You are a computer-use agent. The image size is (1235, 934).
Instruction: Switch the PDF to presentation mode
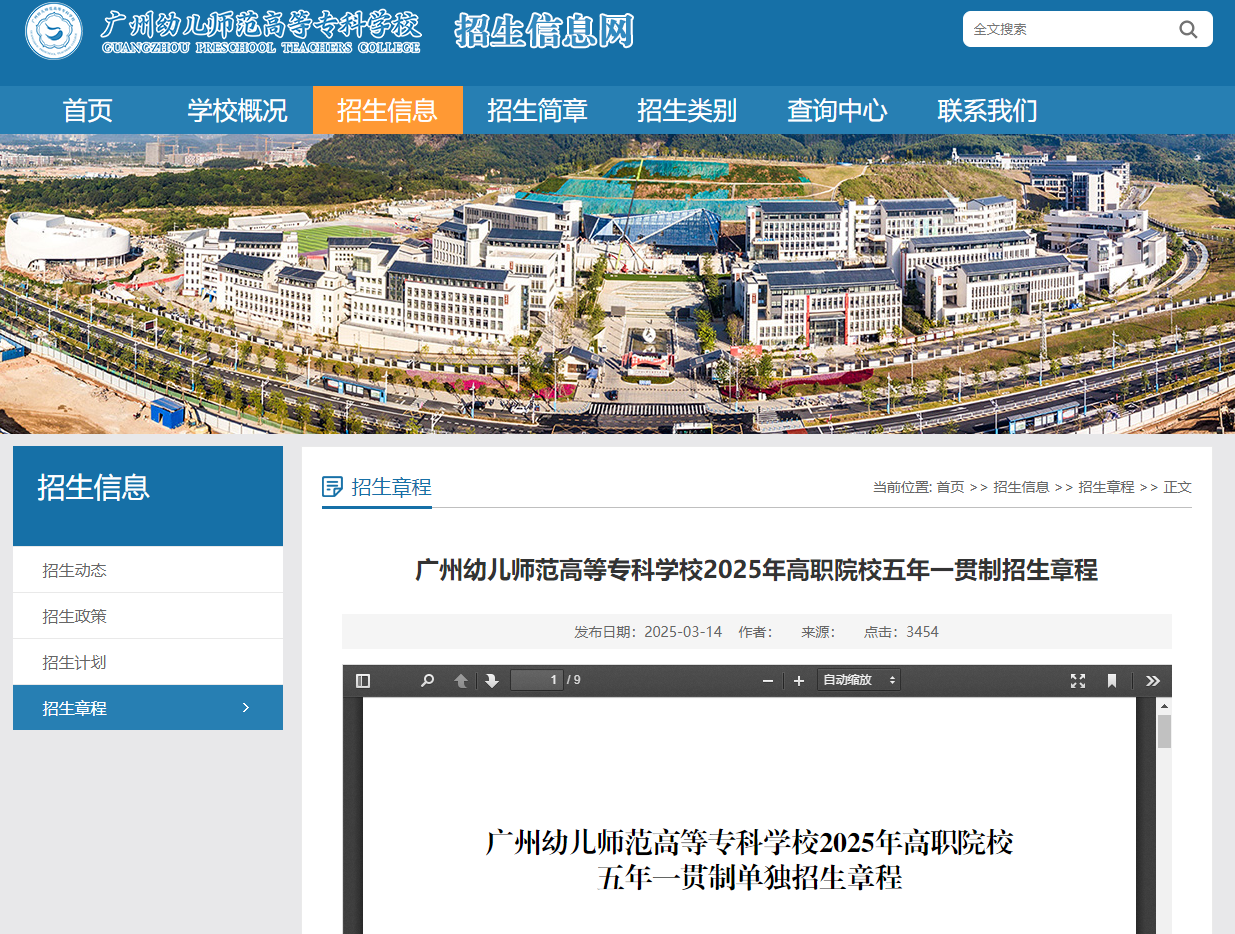1077,680
